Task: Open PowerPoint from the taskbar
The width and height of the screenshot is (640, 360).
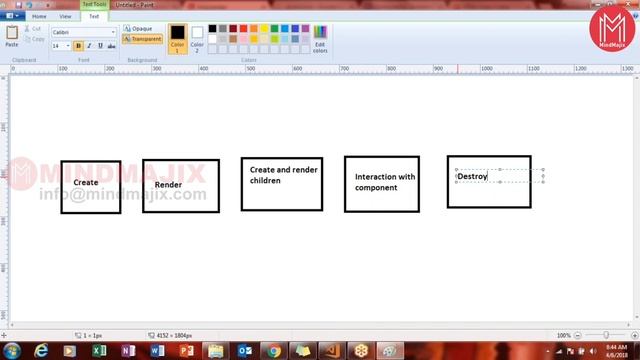Action: tap(187, 351)
